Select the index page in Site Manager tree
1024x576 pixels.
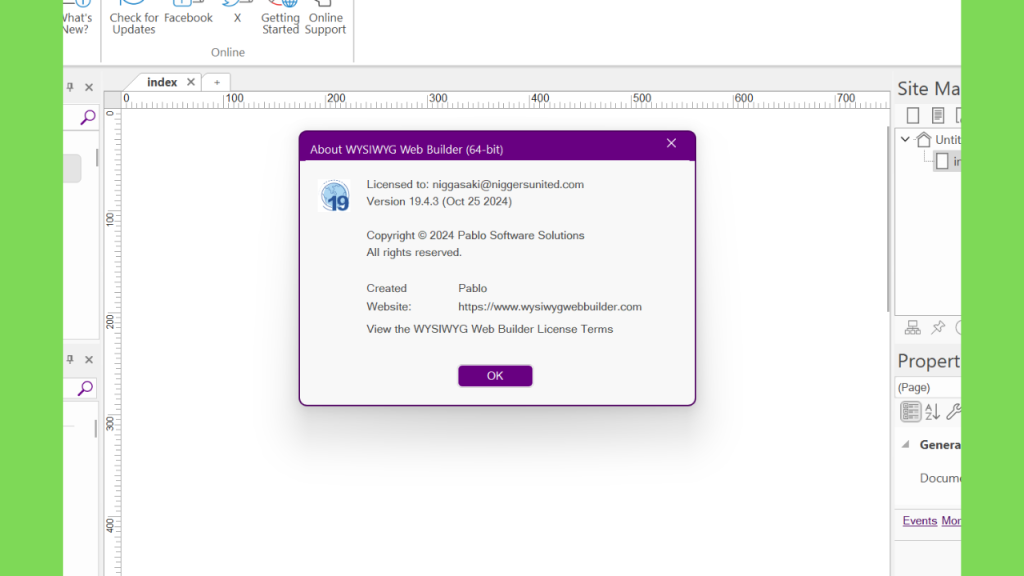(x=948, y=161)
